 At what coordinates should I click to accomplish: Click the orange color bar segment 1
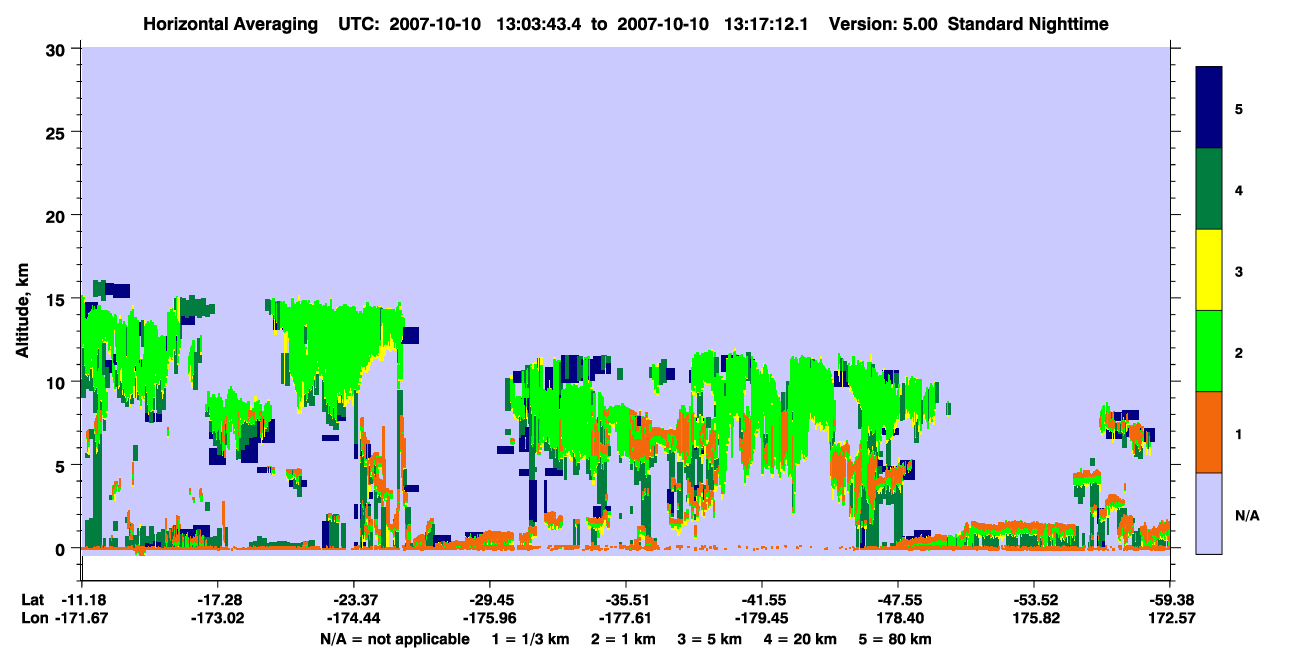click(x=1209, y=432)
